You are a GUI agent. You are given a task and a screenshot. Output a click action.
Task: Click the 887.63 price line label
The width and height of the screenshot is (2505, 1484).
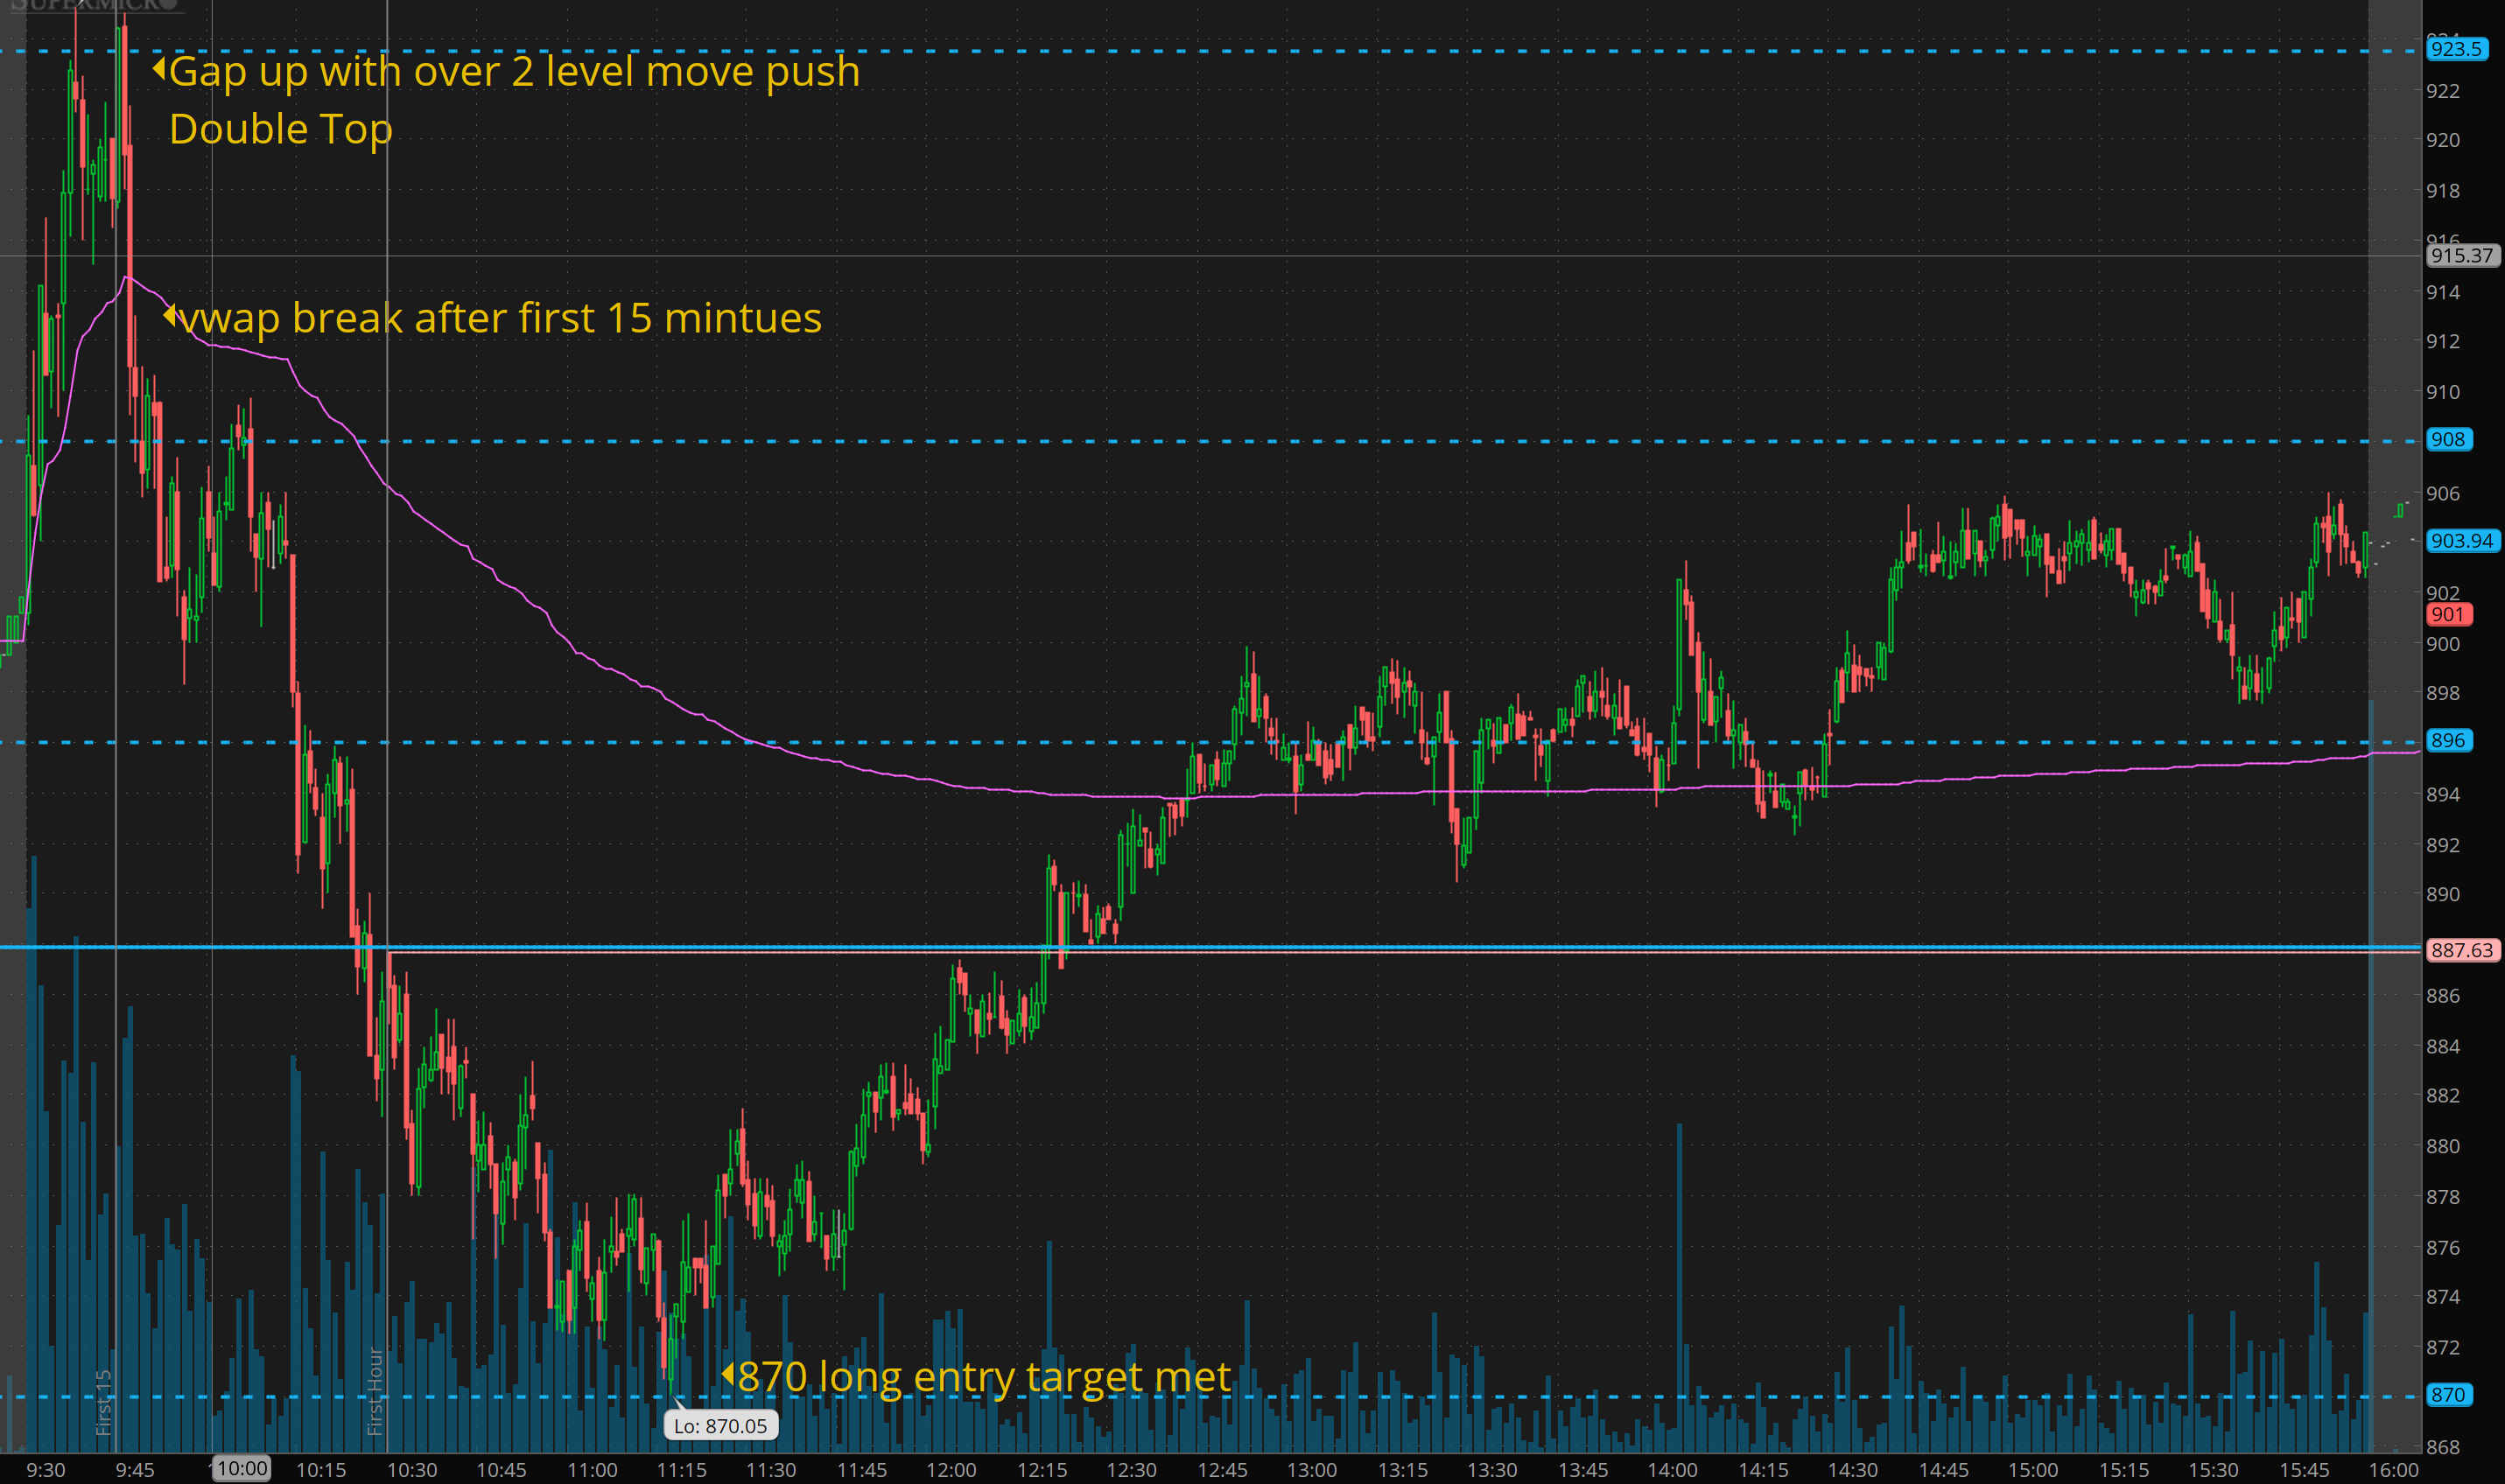[x=2461, y=950]
